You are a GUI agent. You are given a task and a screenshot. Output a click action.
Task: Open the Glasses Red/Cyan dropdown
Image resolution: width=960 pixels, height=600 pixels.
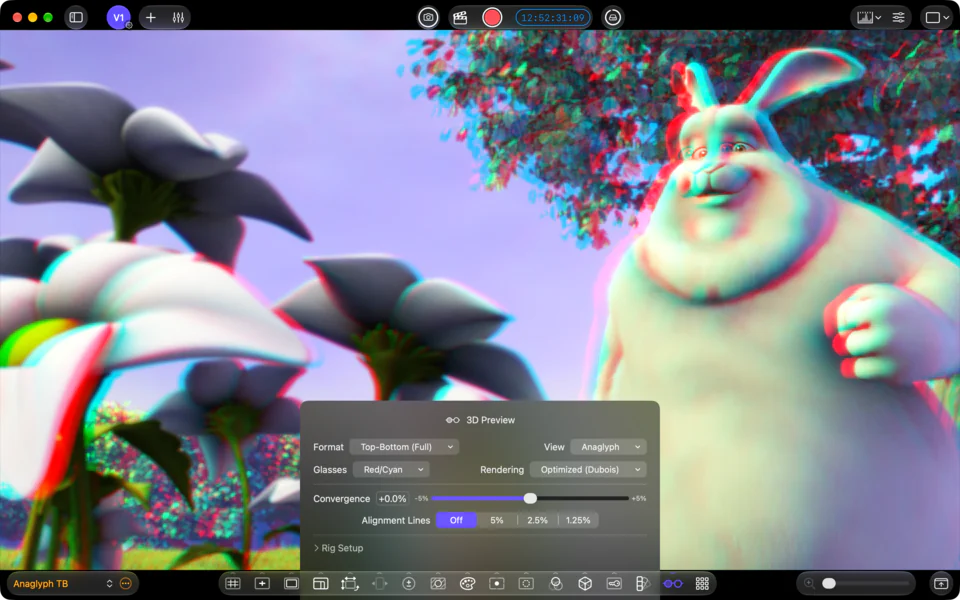(391, 470)
